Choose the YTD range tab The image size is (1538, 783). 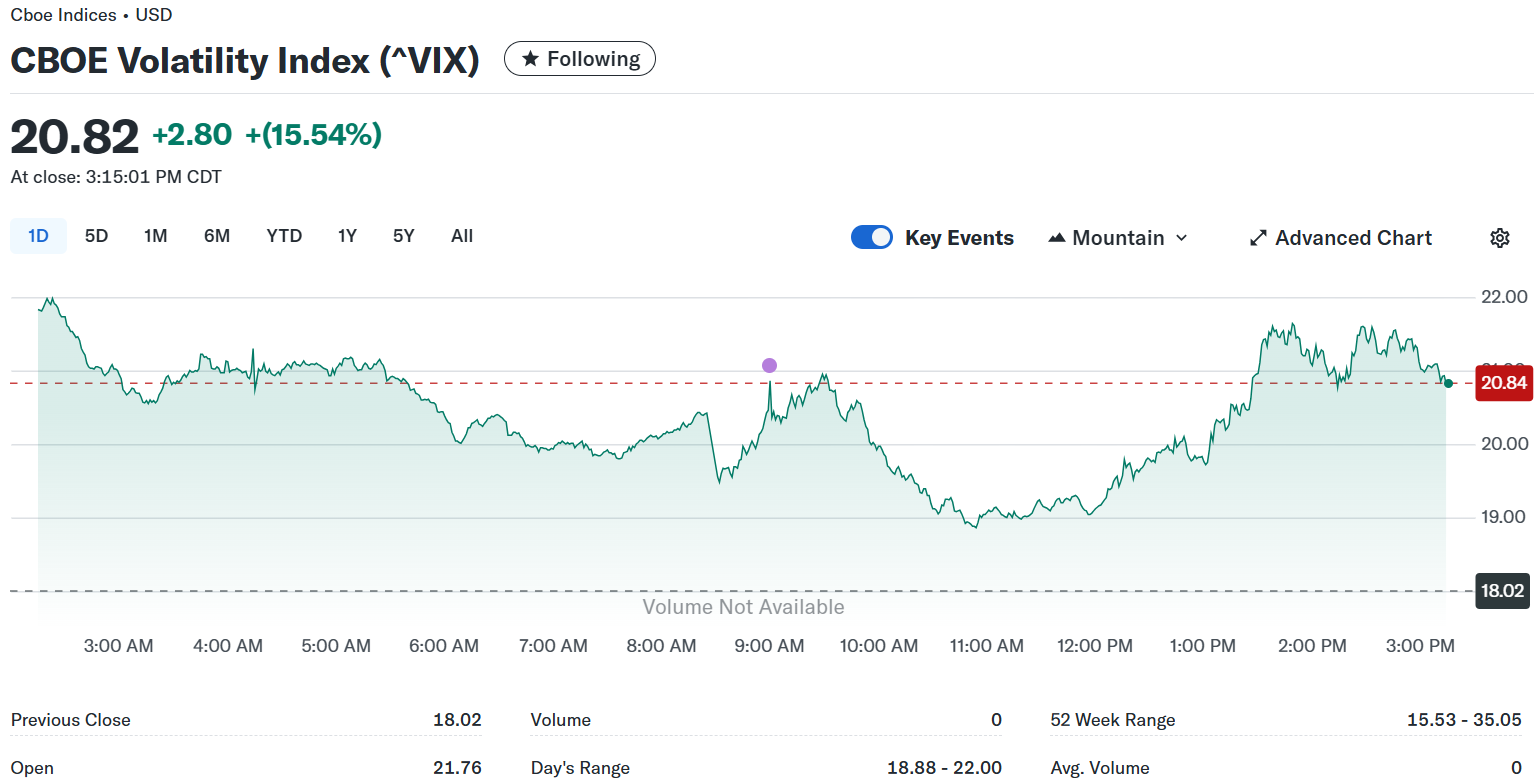point(284,236)
